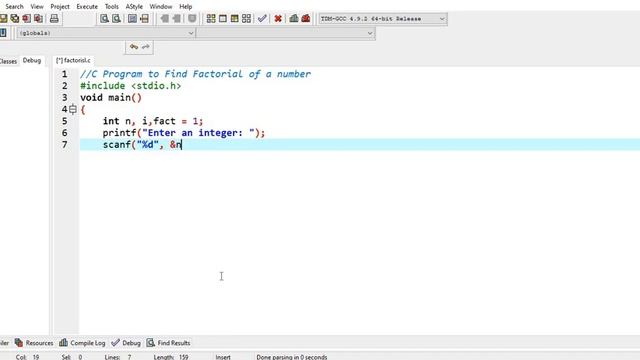Click the Lines: 7 status entry
The width and height of the screenshot is (640, 360).
(118, 357)
